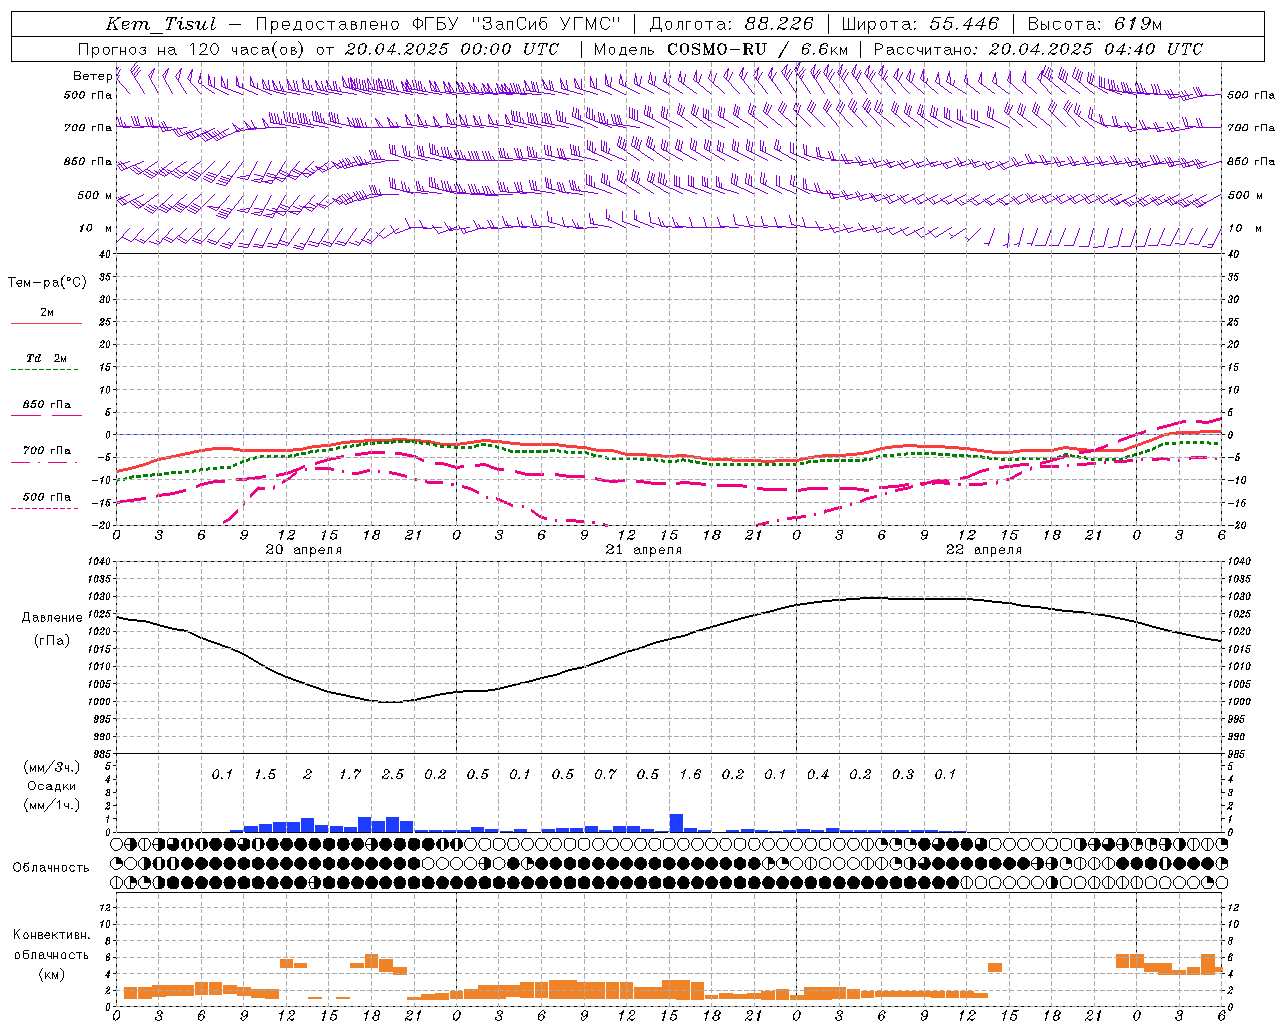Click the '(мм/3ч.)' unit label
This screenshot has width=1280, height=1024.
pos(51,767)
